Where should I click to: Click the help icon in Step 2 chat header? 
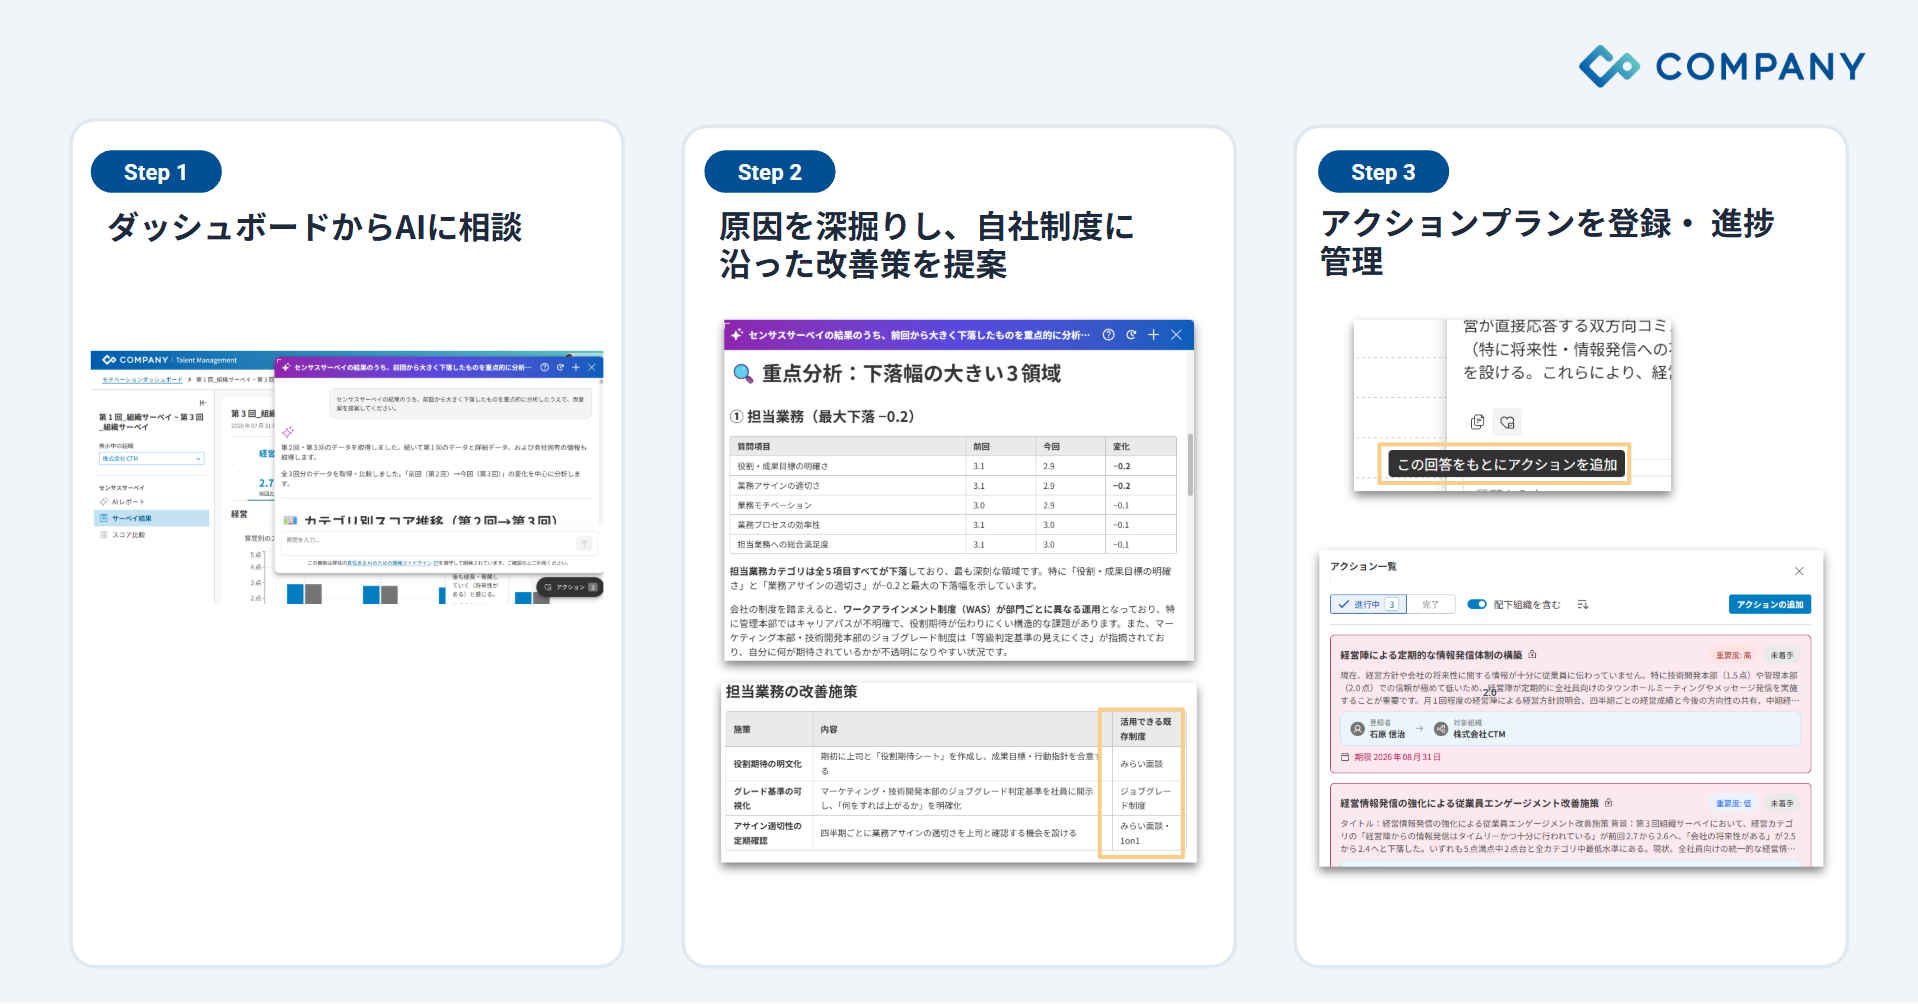tap(1108, 335)
